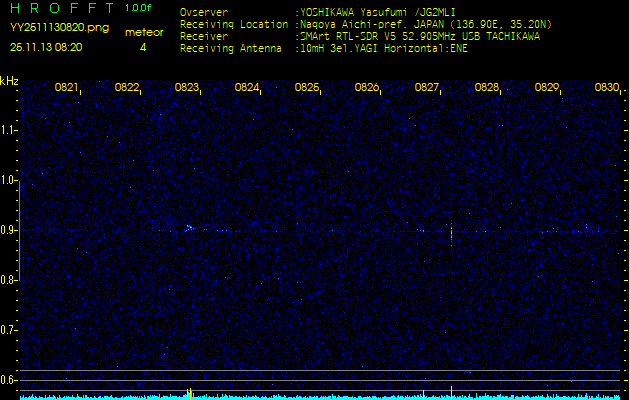Click the white vertical range bar beside 0.9 kHz
The image size is (629, 400).
click(19, 230)
